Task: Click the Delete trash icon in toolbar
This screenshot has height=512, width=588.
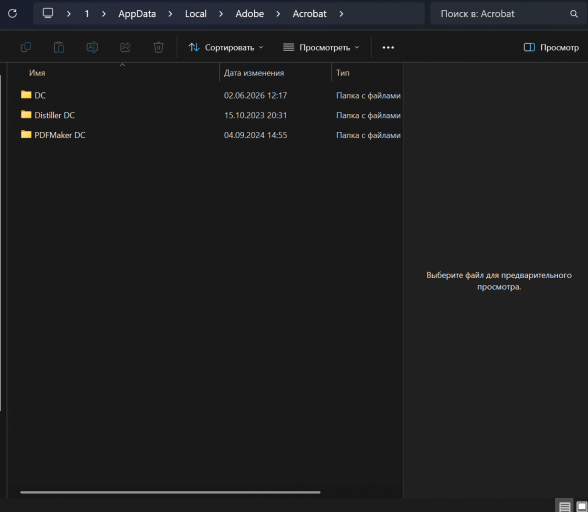Action: (x=158, y=47)
